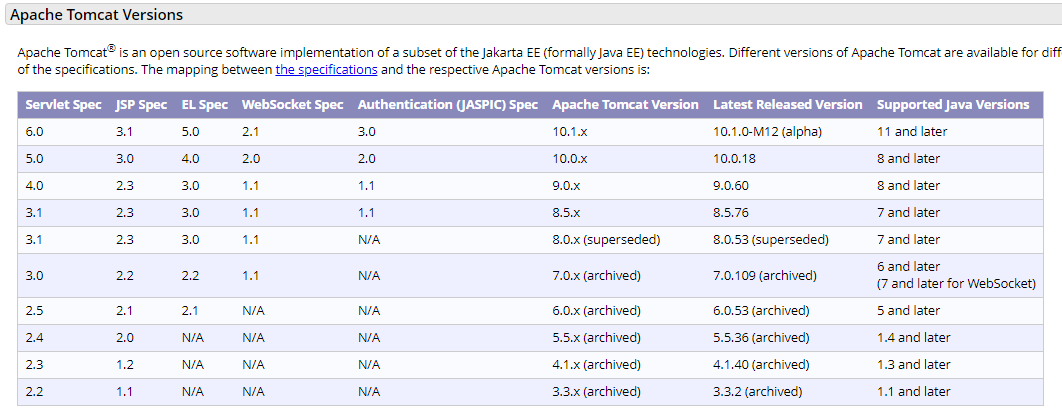
Task: Select the 8.5.76 released version cell
Action: [731, 212]
